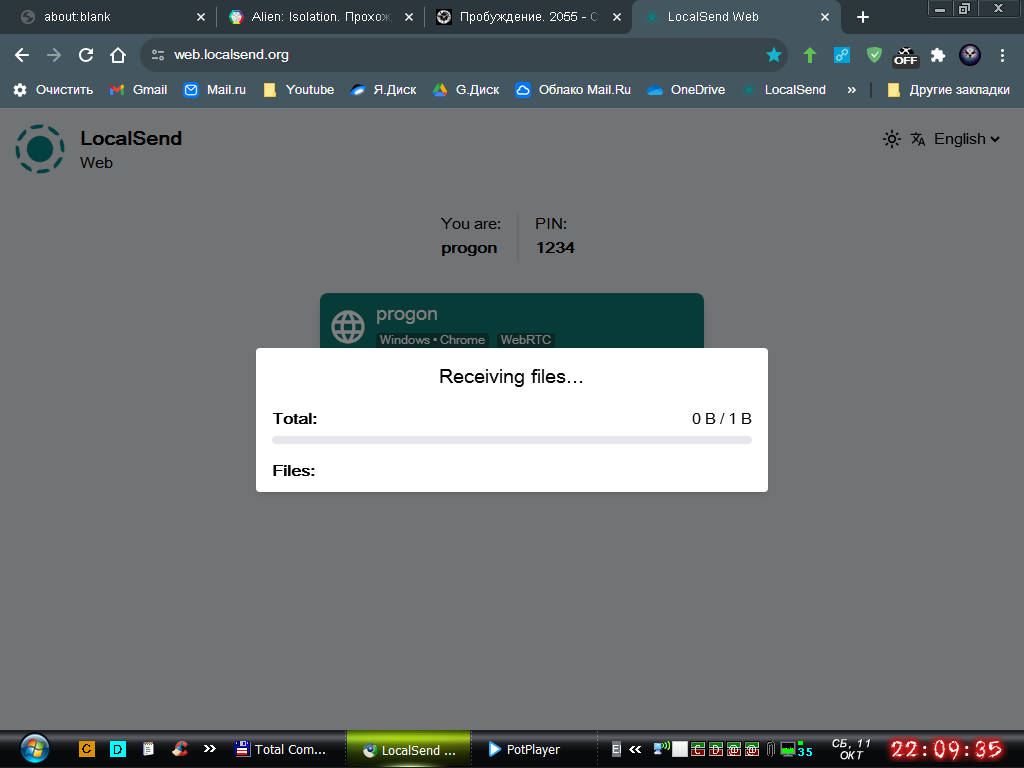Screen dimensions: 1024x768
Task: Open the LocalSend bookmark
Action: (x=784, y=90)
